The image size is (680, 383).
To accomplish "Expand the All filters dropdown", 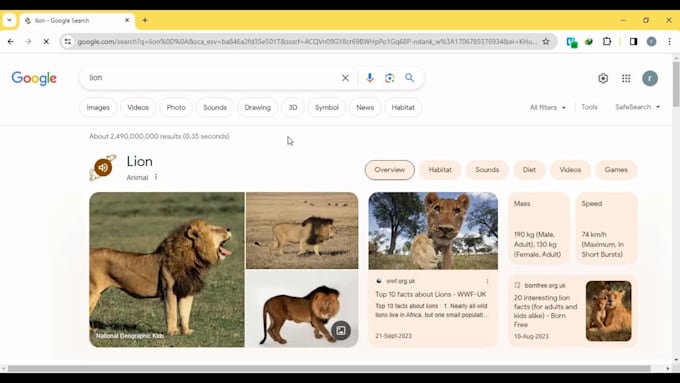I will pyautogui.click(x=547, y=108).
